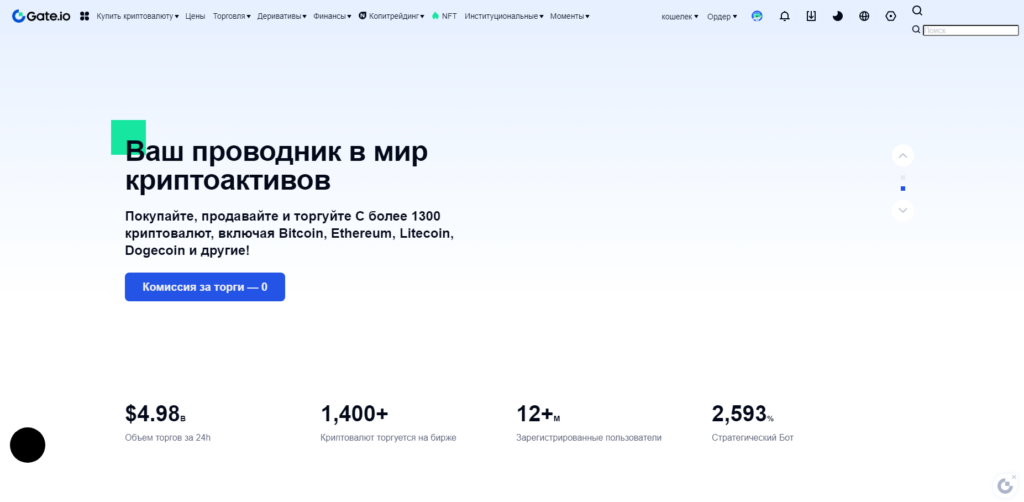This screenshot has width=1024, height=502.
Task: Expand the Торговля dropdown menu
Action: [232, 16]
